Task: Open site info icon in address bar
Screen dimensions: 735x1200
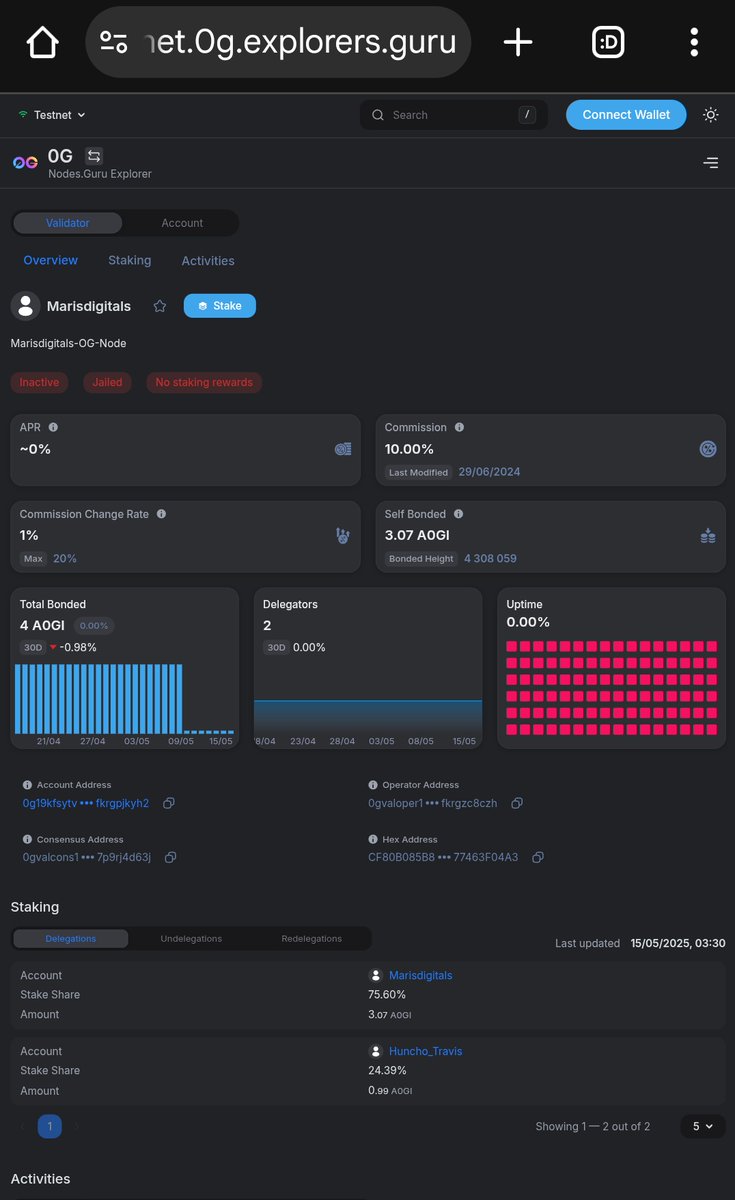Action: [x=114, y=42]
